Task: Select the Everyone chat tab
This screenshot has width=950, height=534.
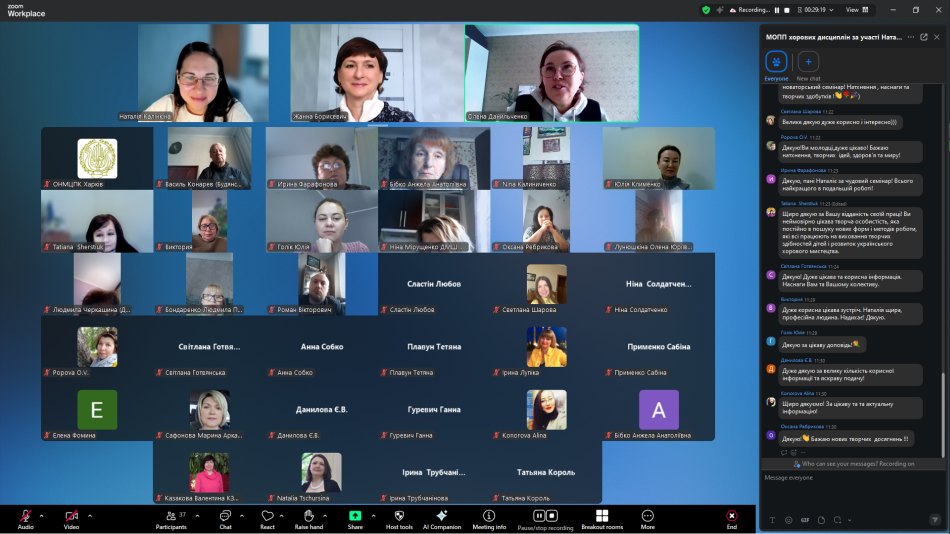Action: [x=776, y=62]
